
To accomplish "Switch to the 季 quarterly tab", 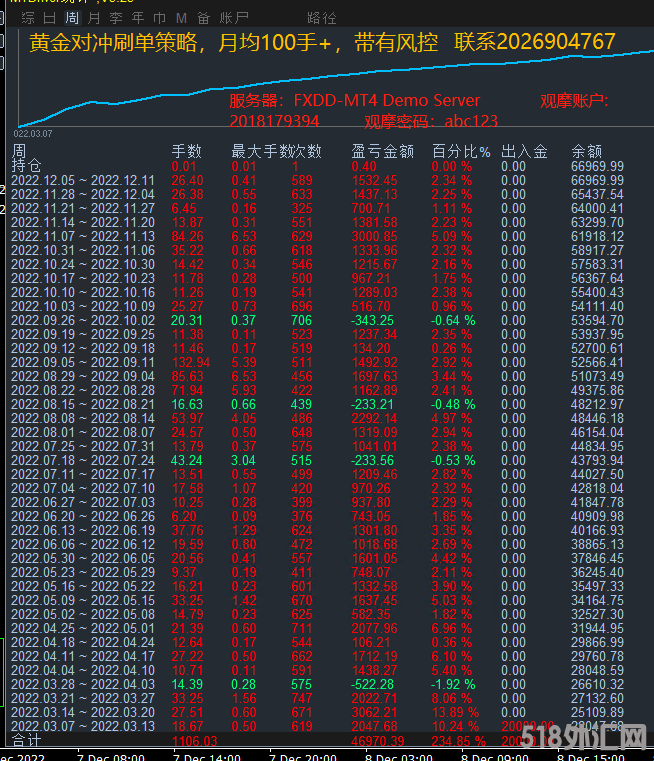I will pyautogui.click(x=115, y=18).
